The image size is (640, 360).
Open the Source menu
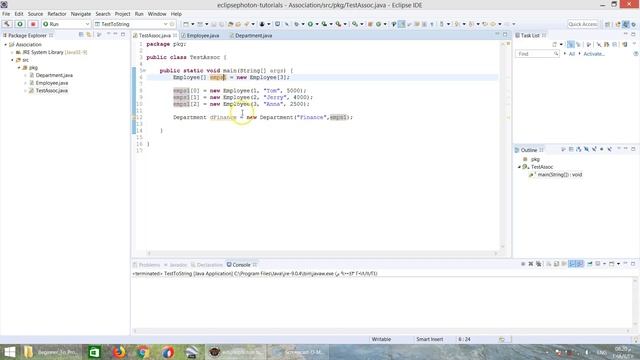tap(35, 14)
